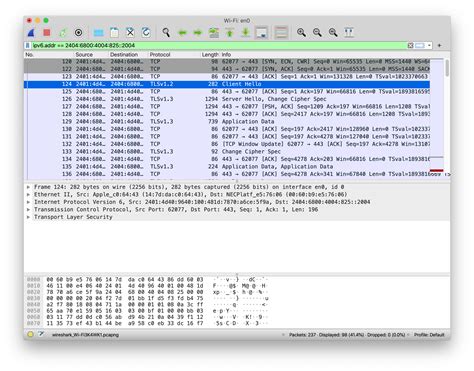Stop the running packet capture

(47, 32)
